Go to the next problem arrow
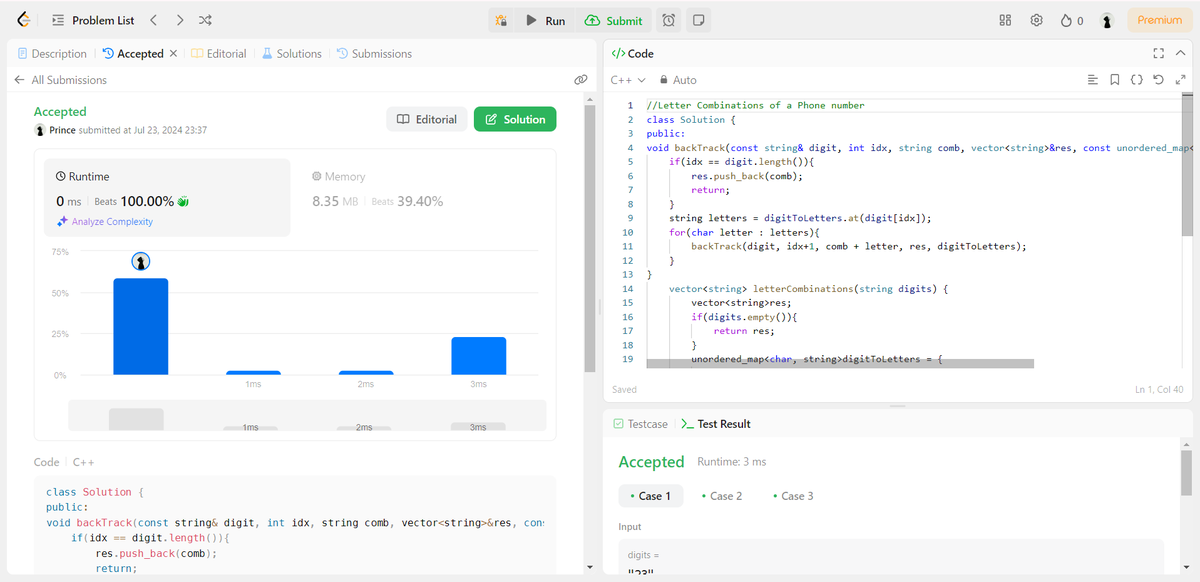This screenshot has height=582, width=1200. [x=179, y=20]
